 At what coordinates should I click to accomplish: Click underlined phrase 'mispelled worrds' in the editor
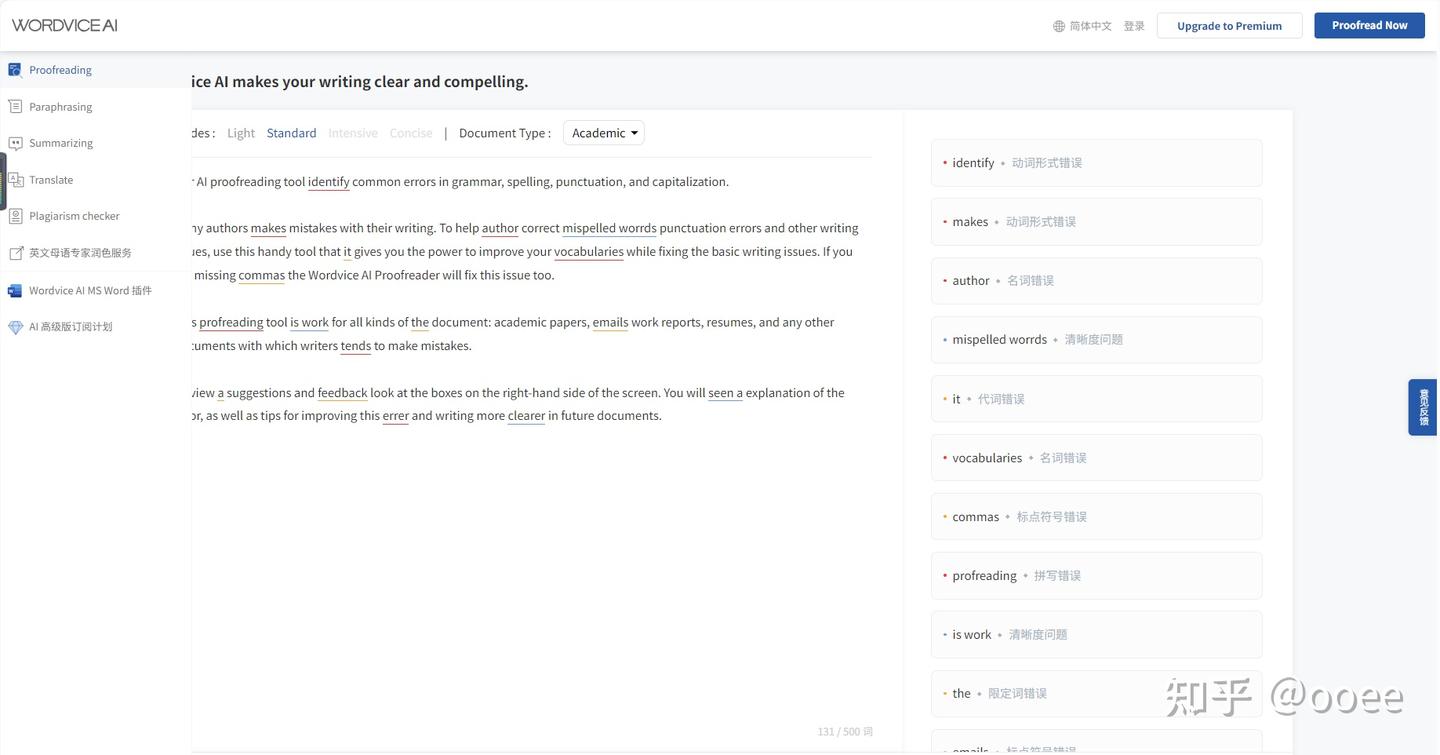point(609,228)
